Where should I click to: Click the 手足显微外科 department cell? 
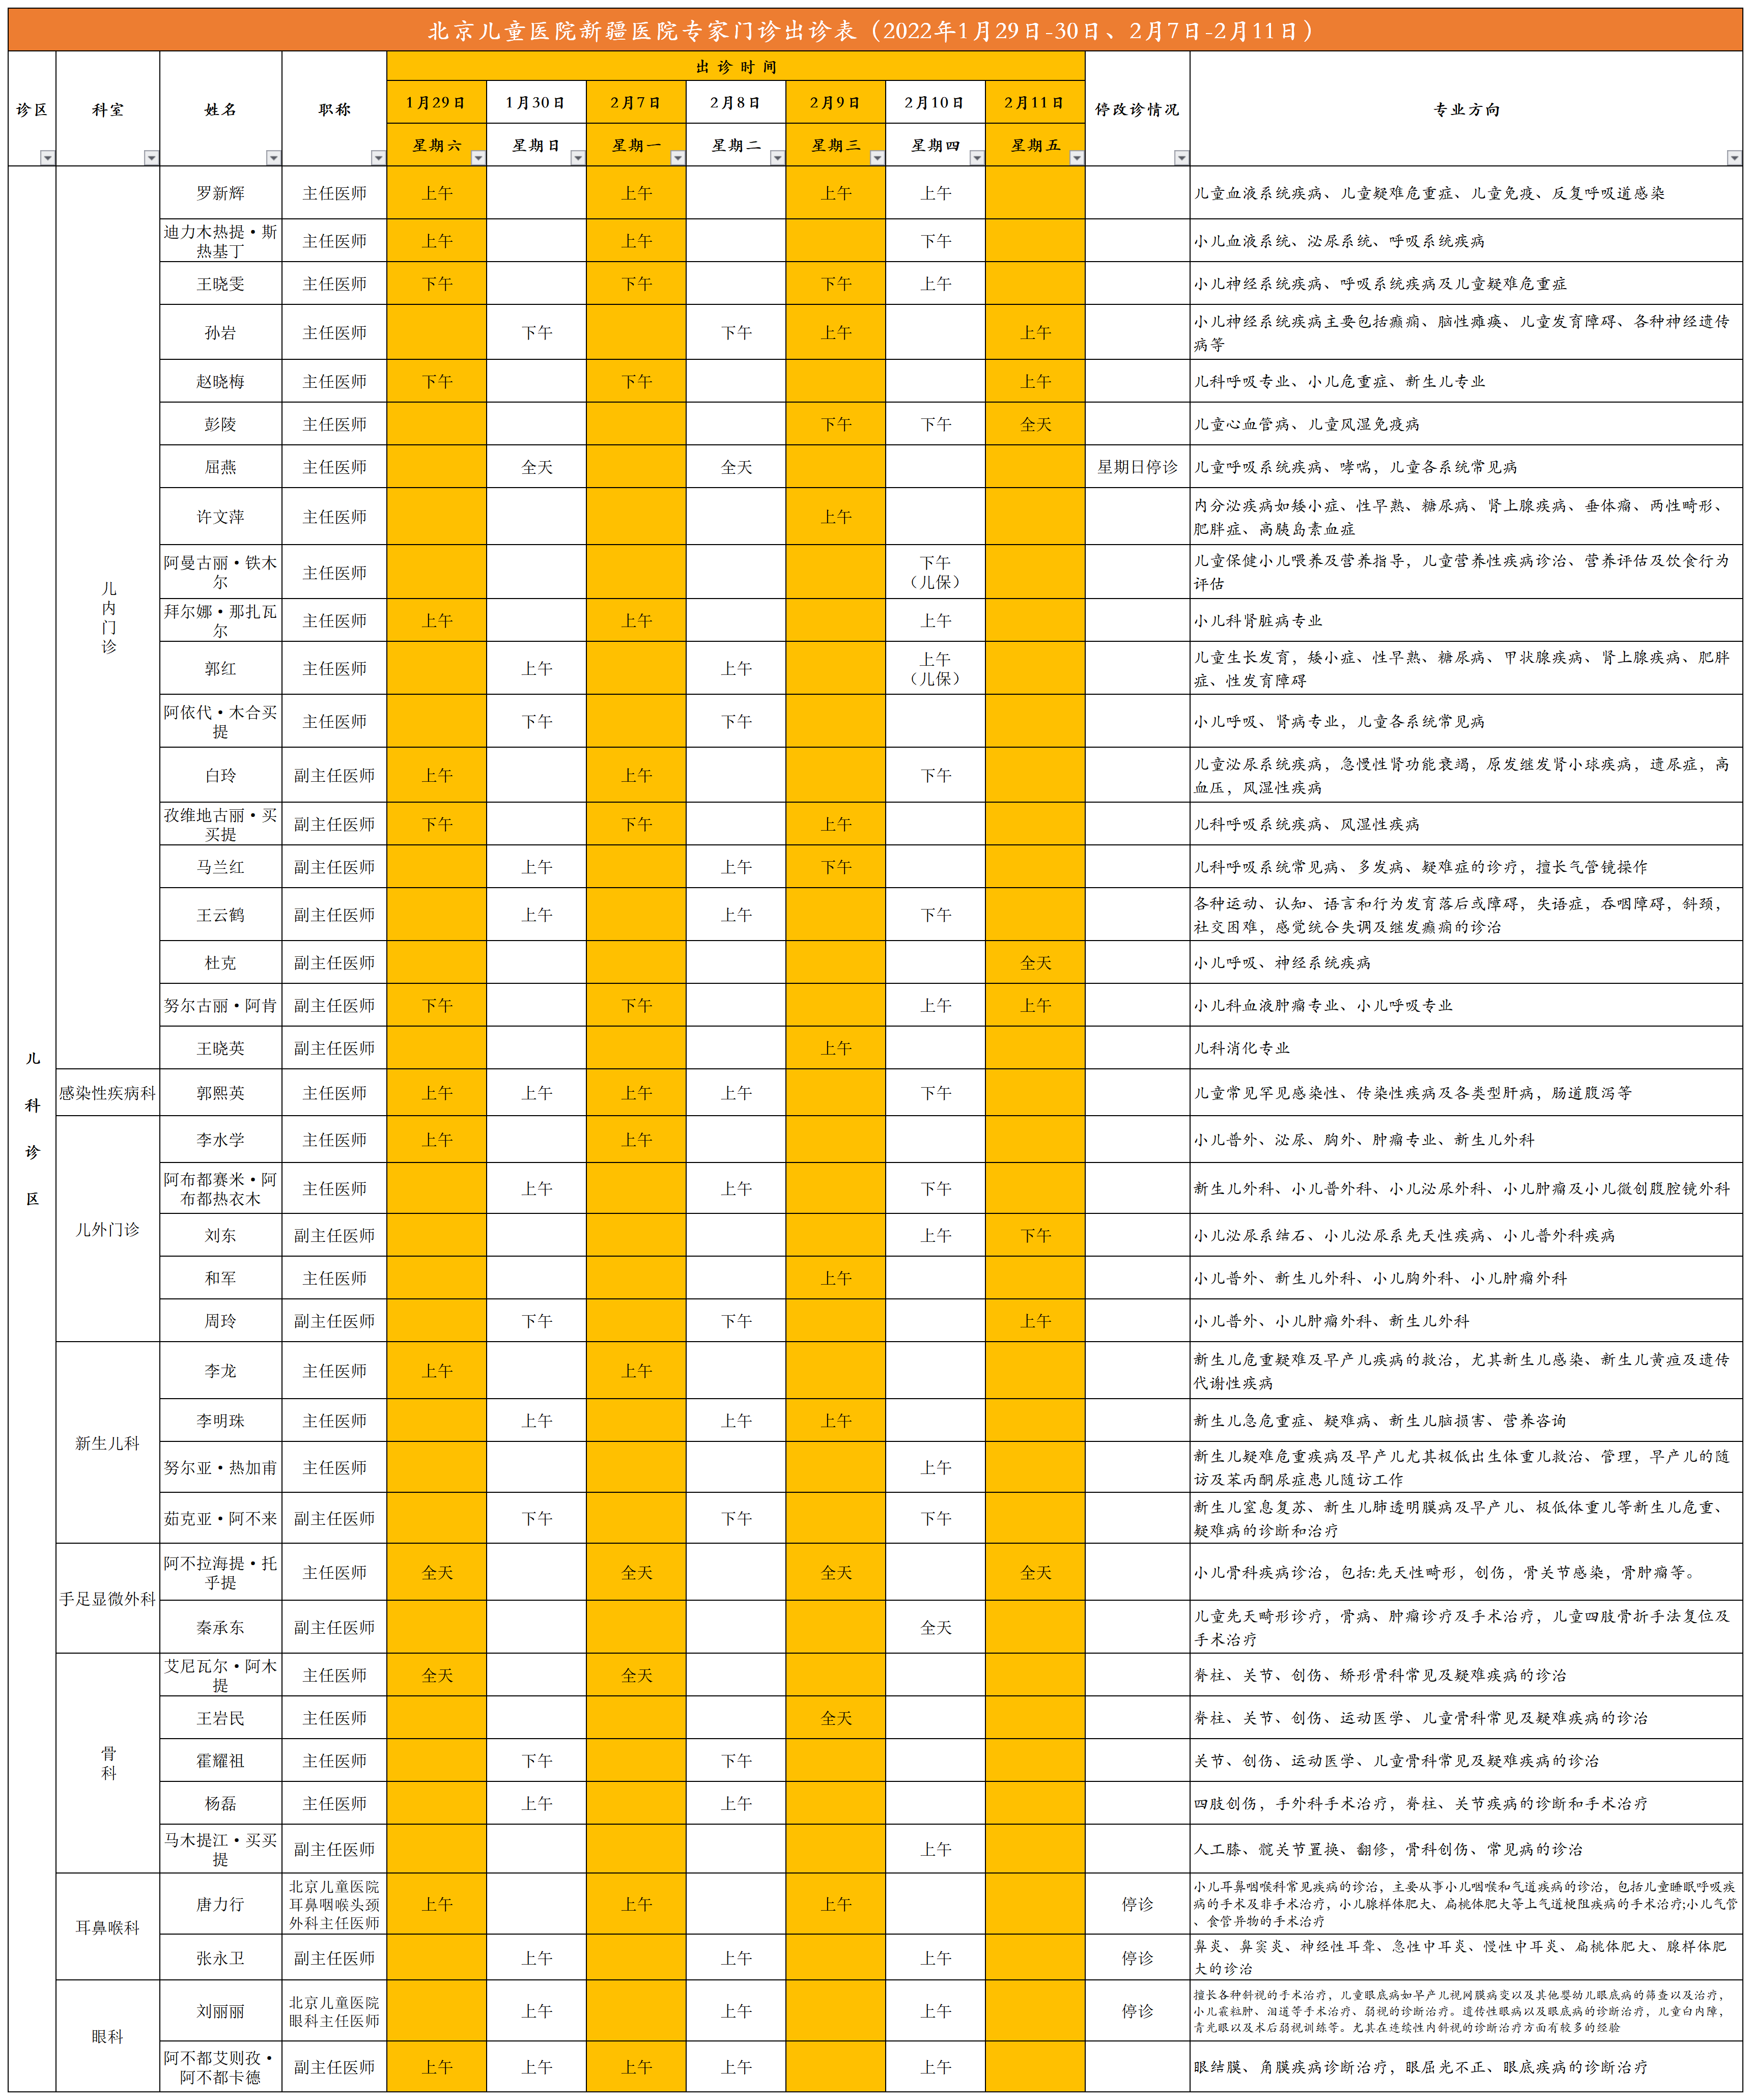(x=107, y=1599)
